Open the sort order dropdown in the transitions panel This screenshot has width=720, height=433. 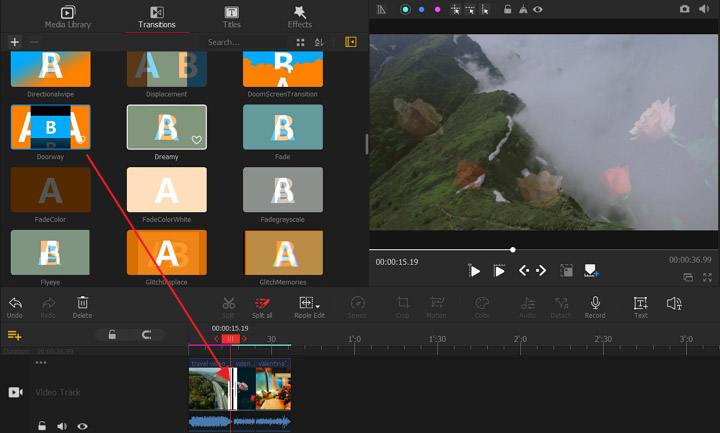319,42
